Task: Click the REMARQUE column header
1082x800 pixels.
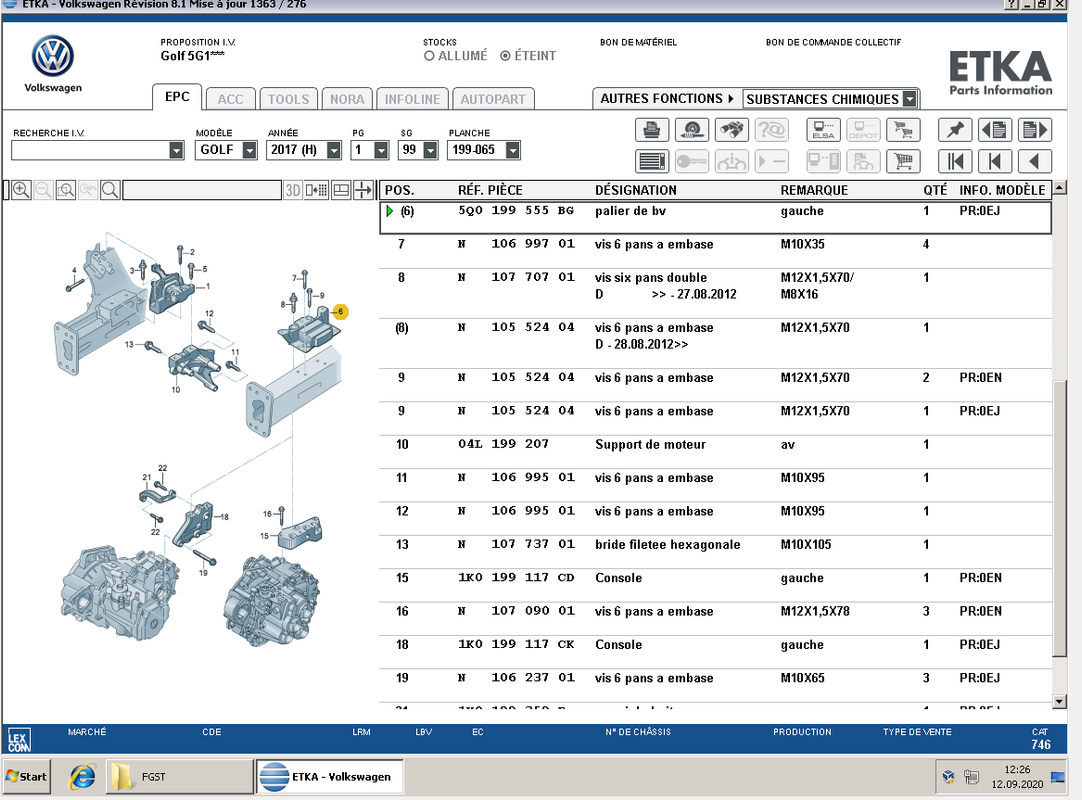Action: pos(814,190)
